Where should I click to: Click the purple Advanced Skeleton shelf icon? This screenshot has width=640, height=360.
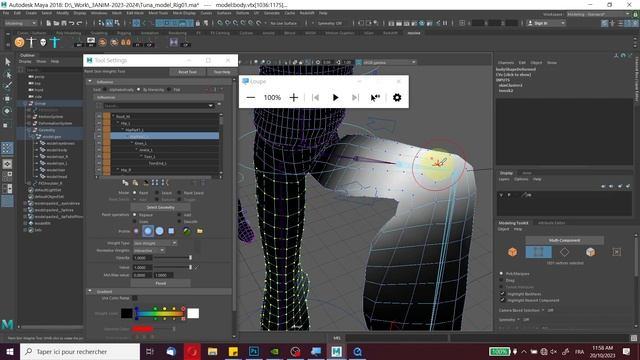(174, 42)
